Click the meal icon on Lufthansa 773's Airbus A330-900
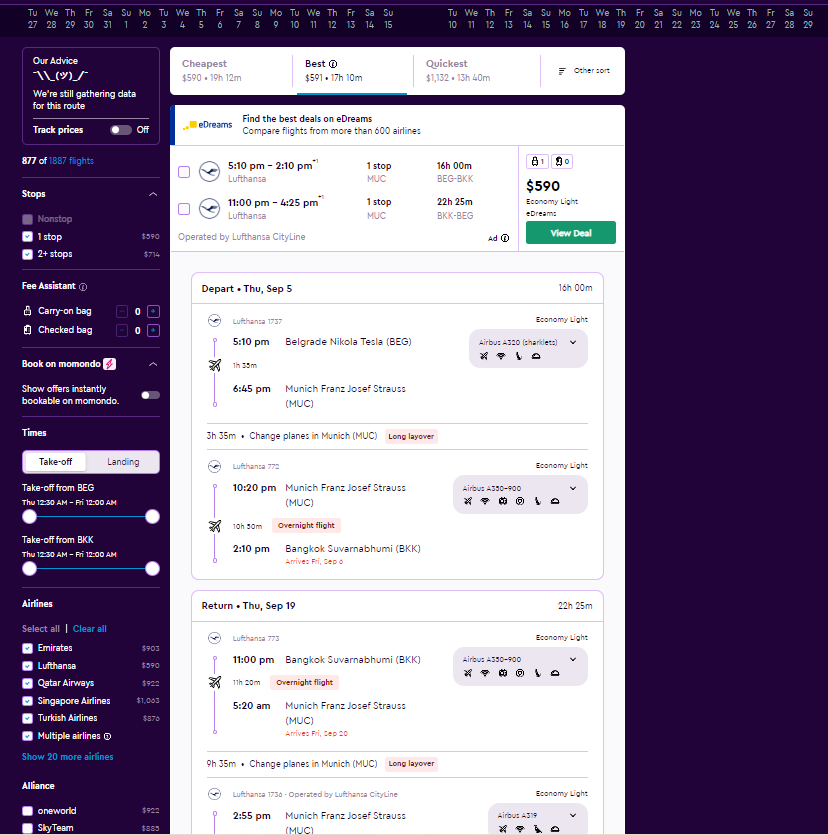The image size is (828, 835). (x=555, y=673)
